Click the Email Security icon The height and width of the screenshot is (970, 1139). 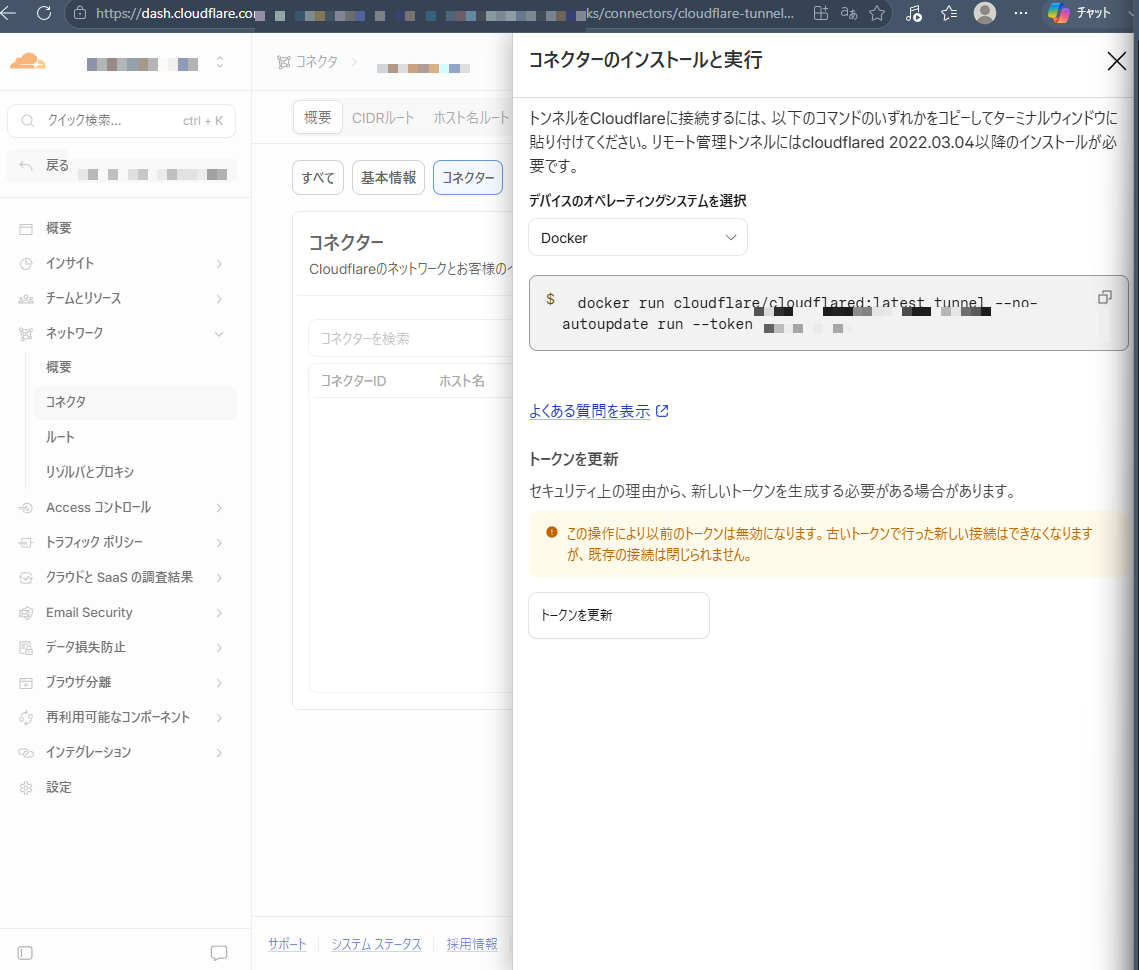pos(26,613)
